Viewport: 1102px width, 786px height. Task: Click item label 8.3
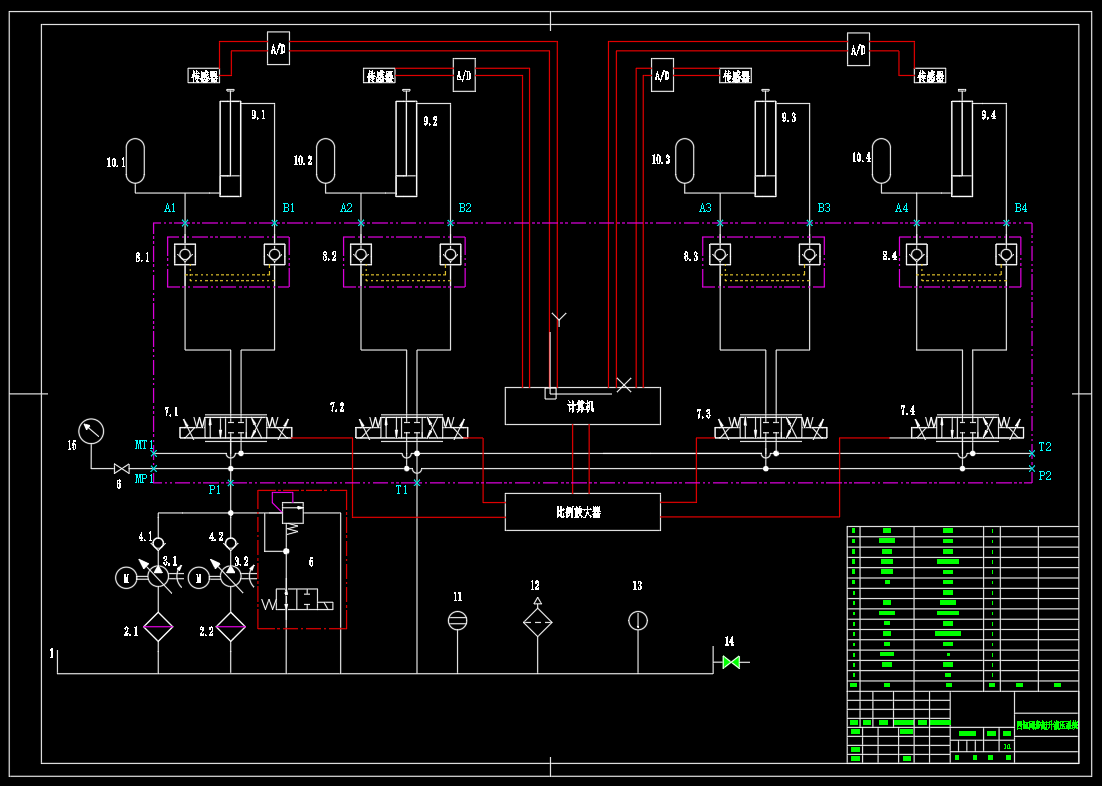click(691, 256)
